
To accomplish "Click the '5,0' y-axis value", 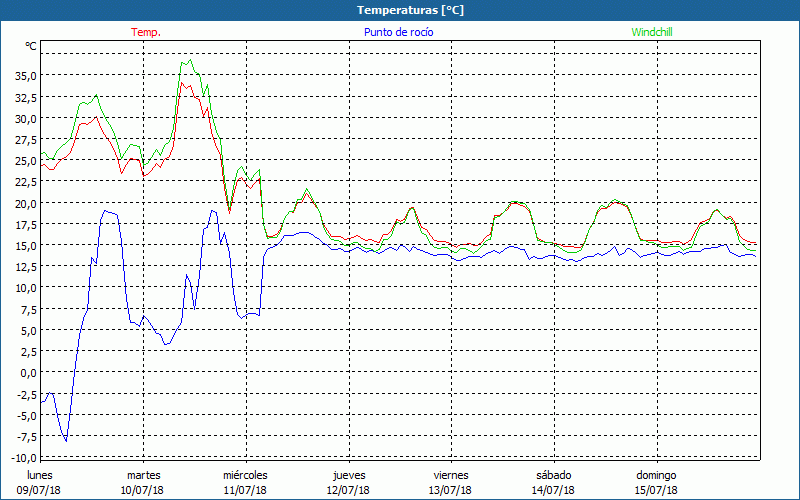I will [x=28, y=331].
